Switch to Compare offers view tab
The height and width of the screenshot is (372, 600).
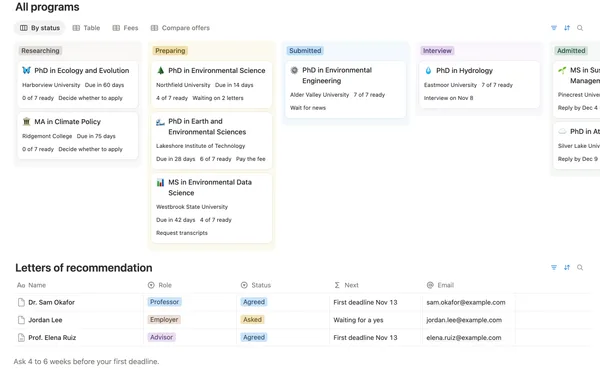click(x=180, y=28)
